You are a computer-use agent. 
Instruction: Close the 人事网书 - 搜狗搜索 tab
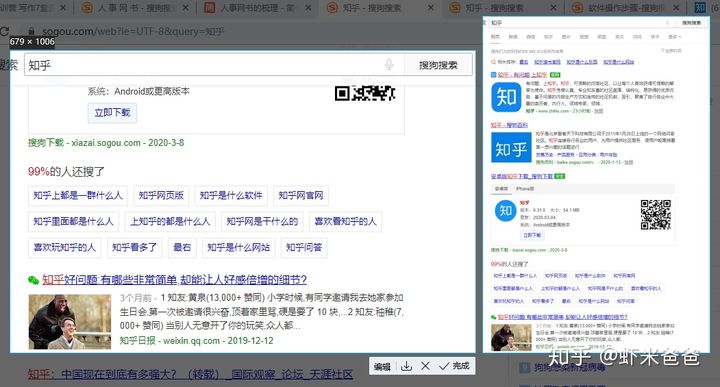click(186, 8)
